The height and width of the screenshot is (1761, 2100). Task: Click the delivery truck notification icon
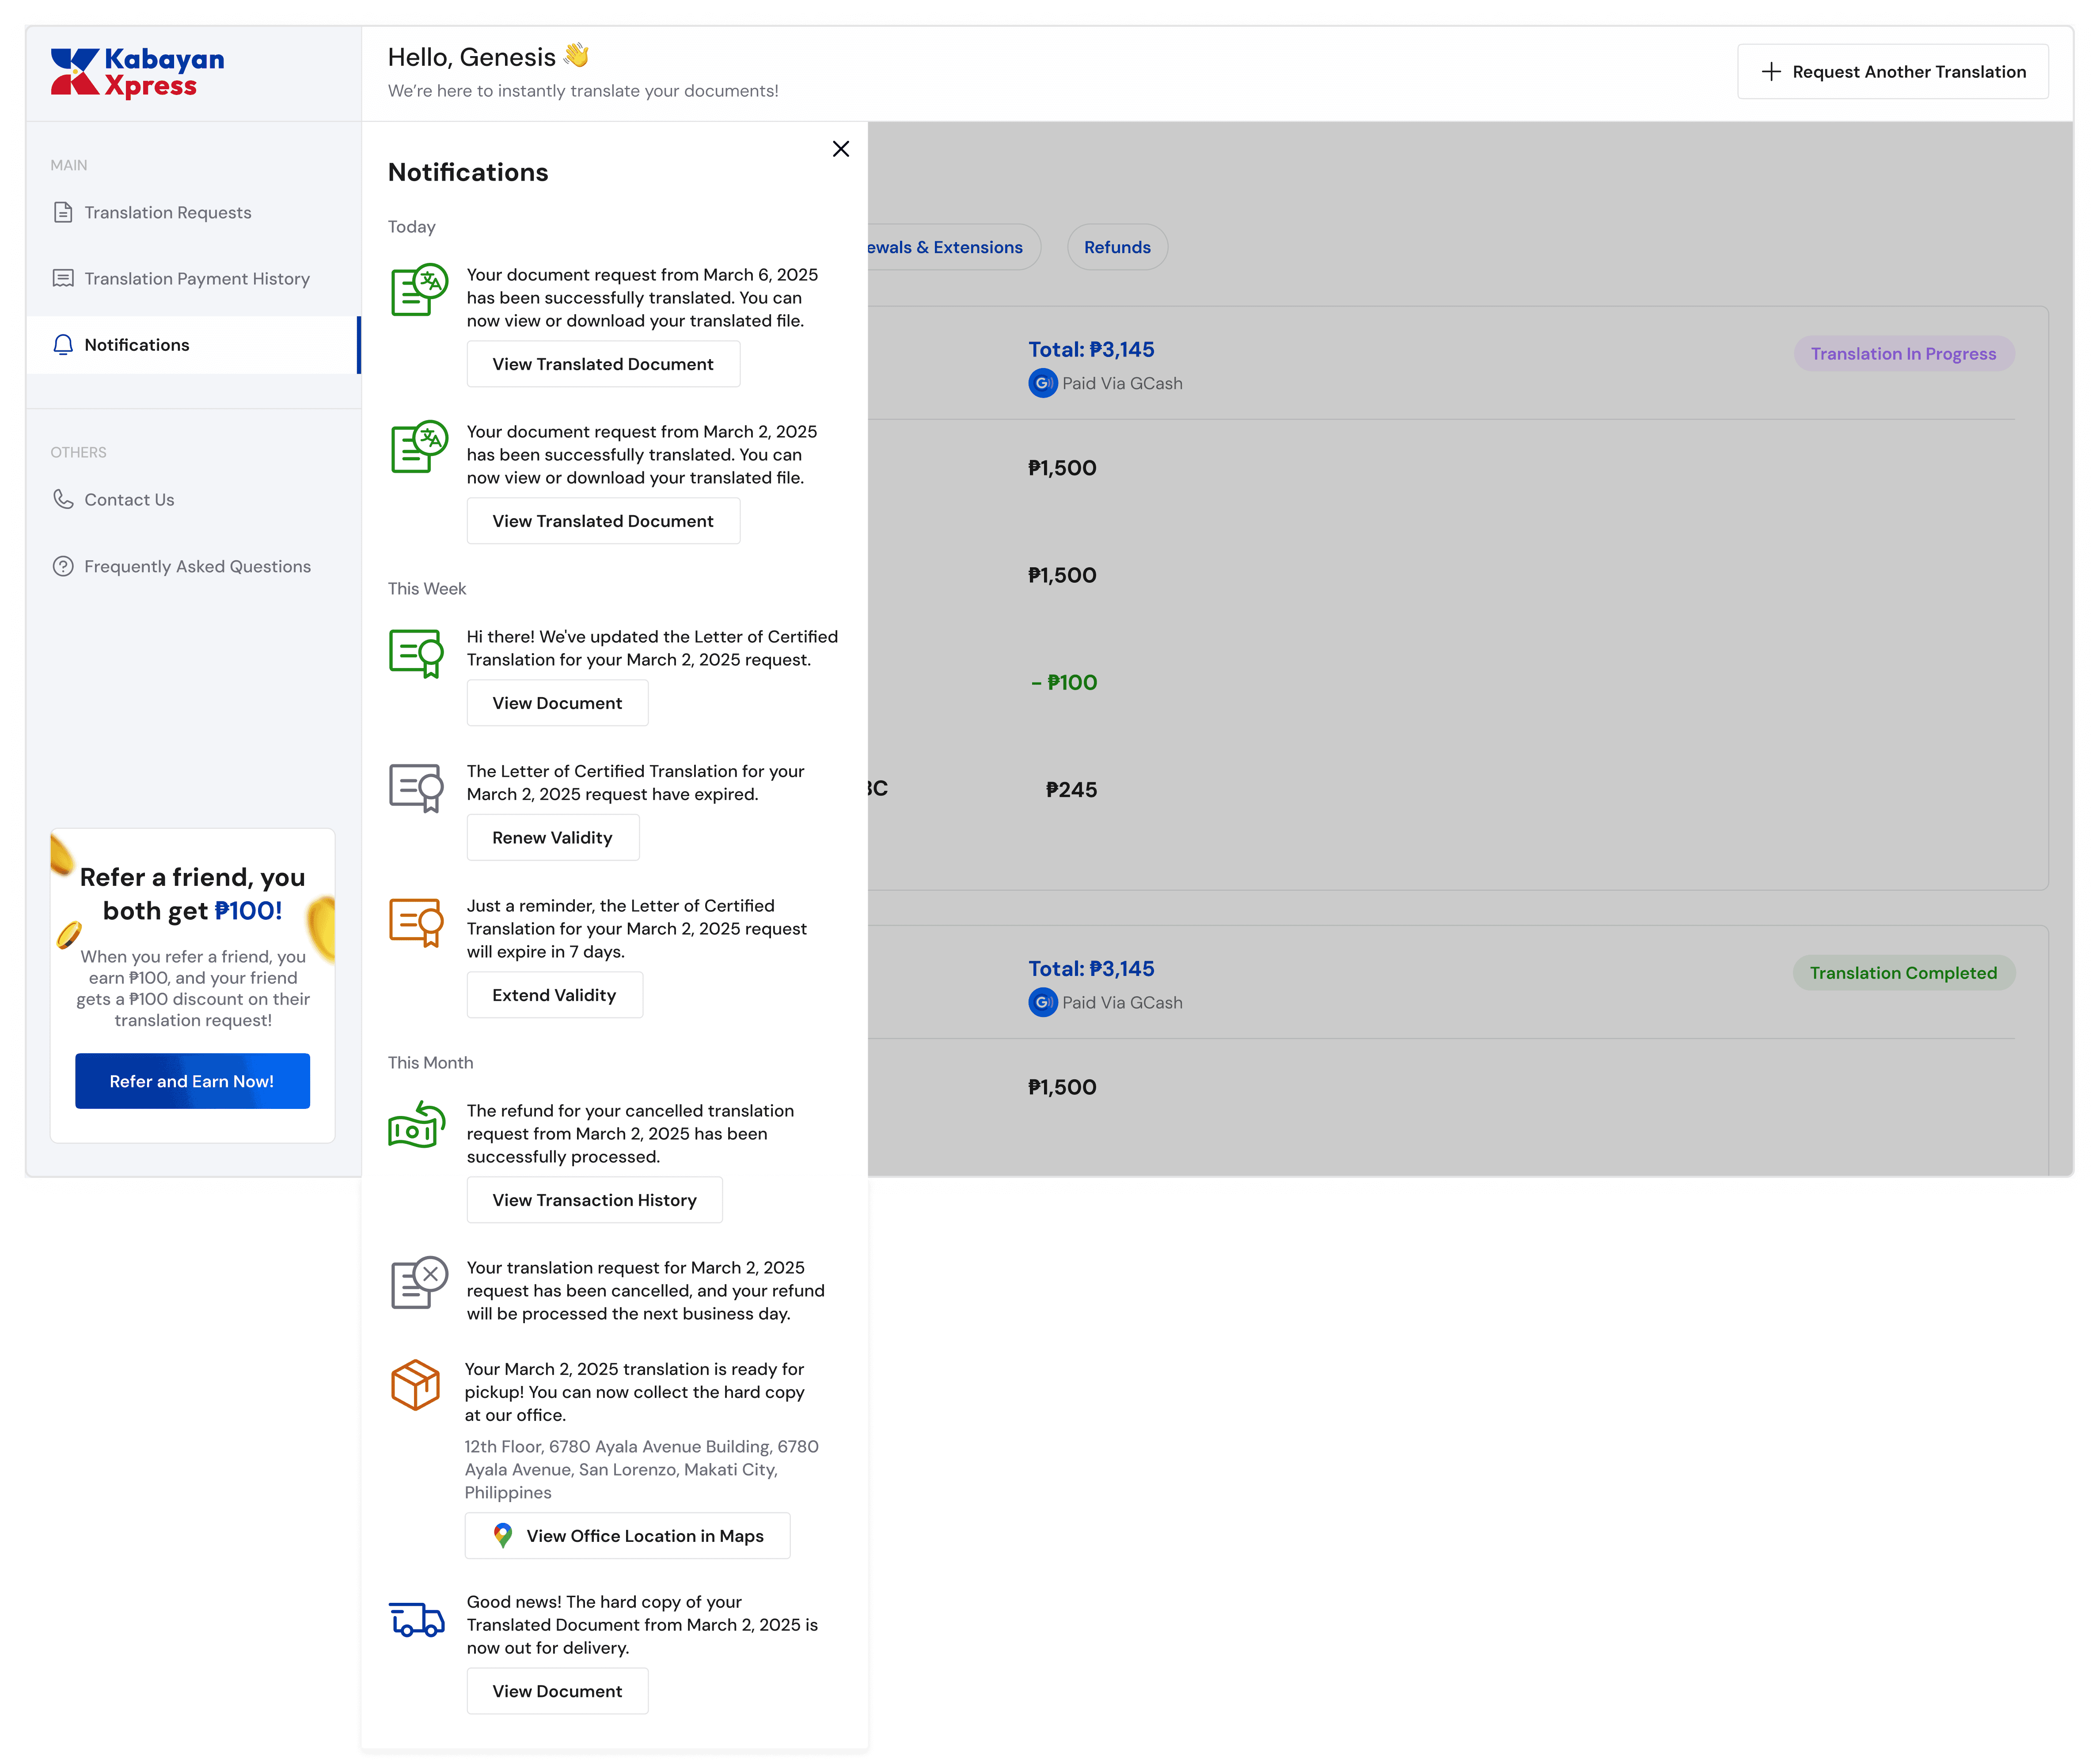pos(416,1619)
